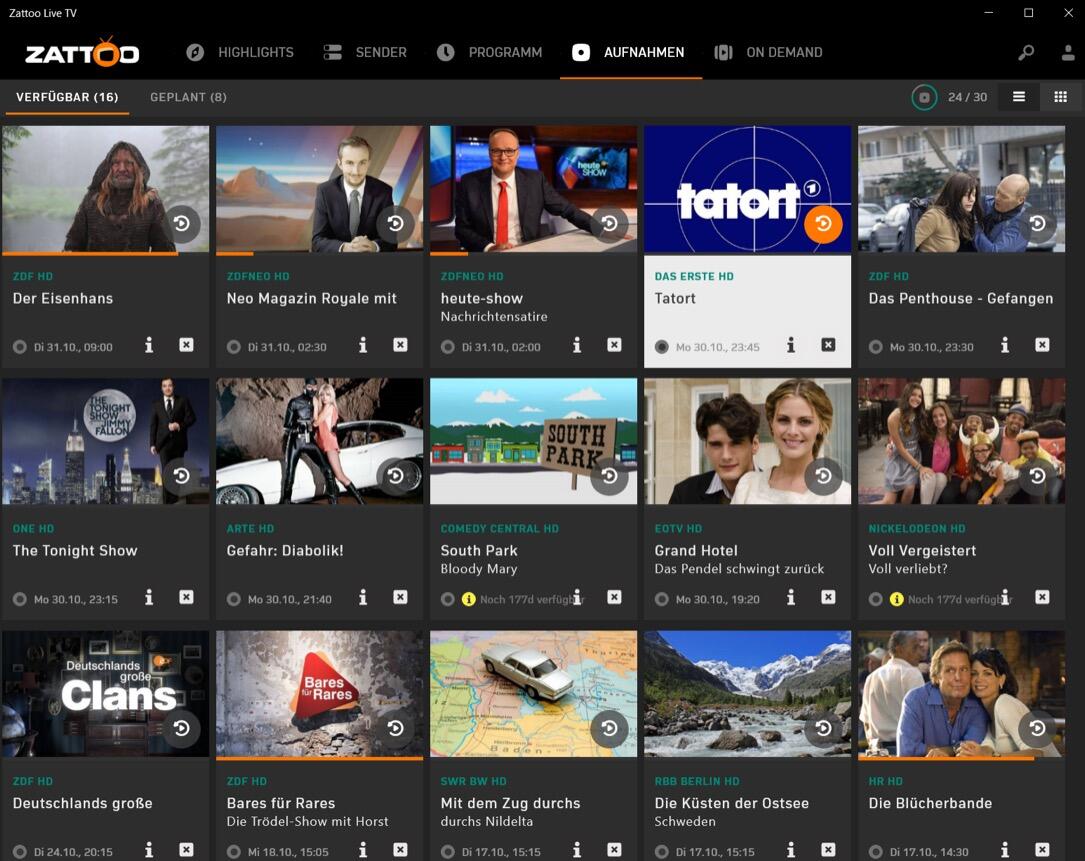Click the replay icon on Tatort thumbnail
This screenshot has height=861, width=1085.
823,224
